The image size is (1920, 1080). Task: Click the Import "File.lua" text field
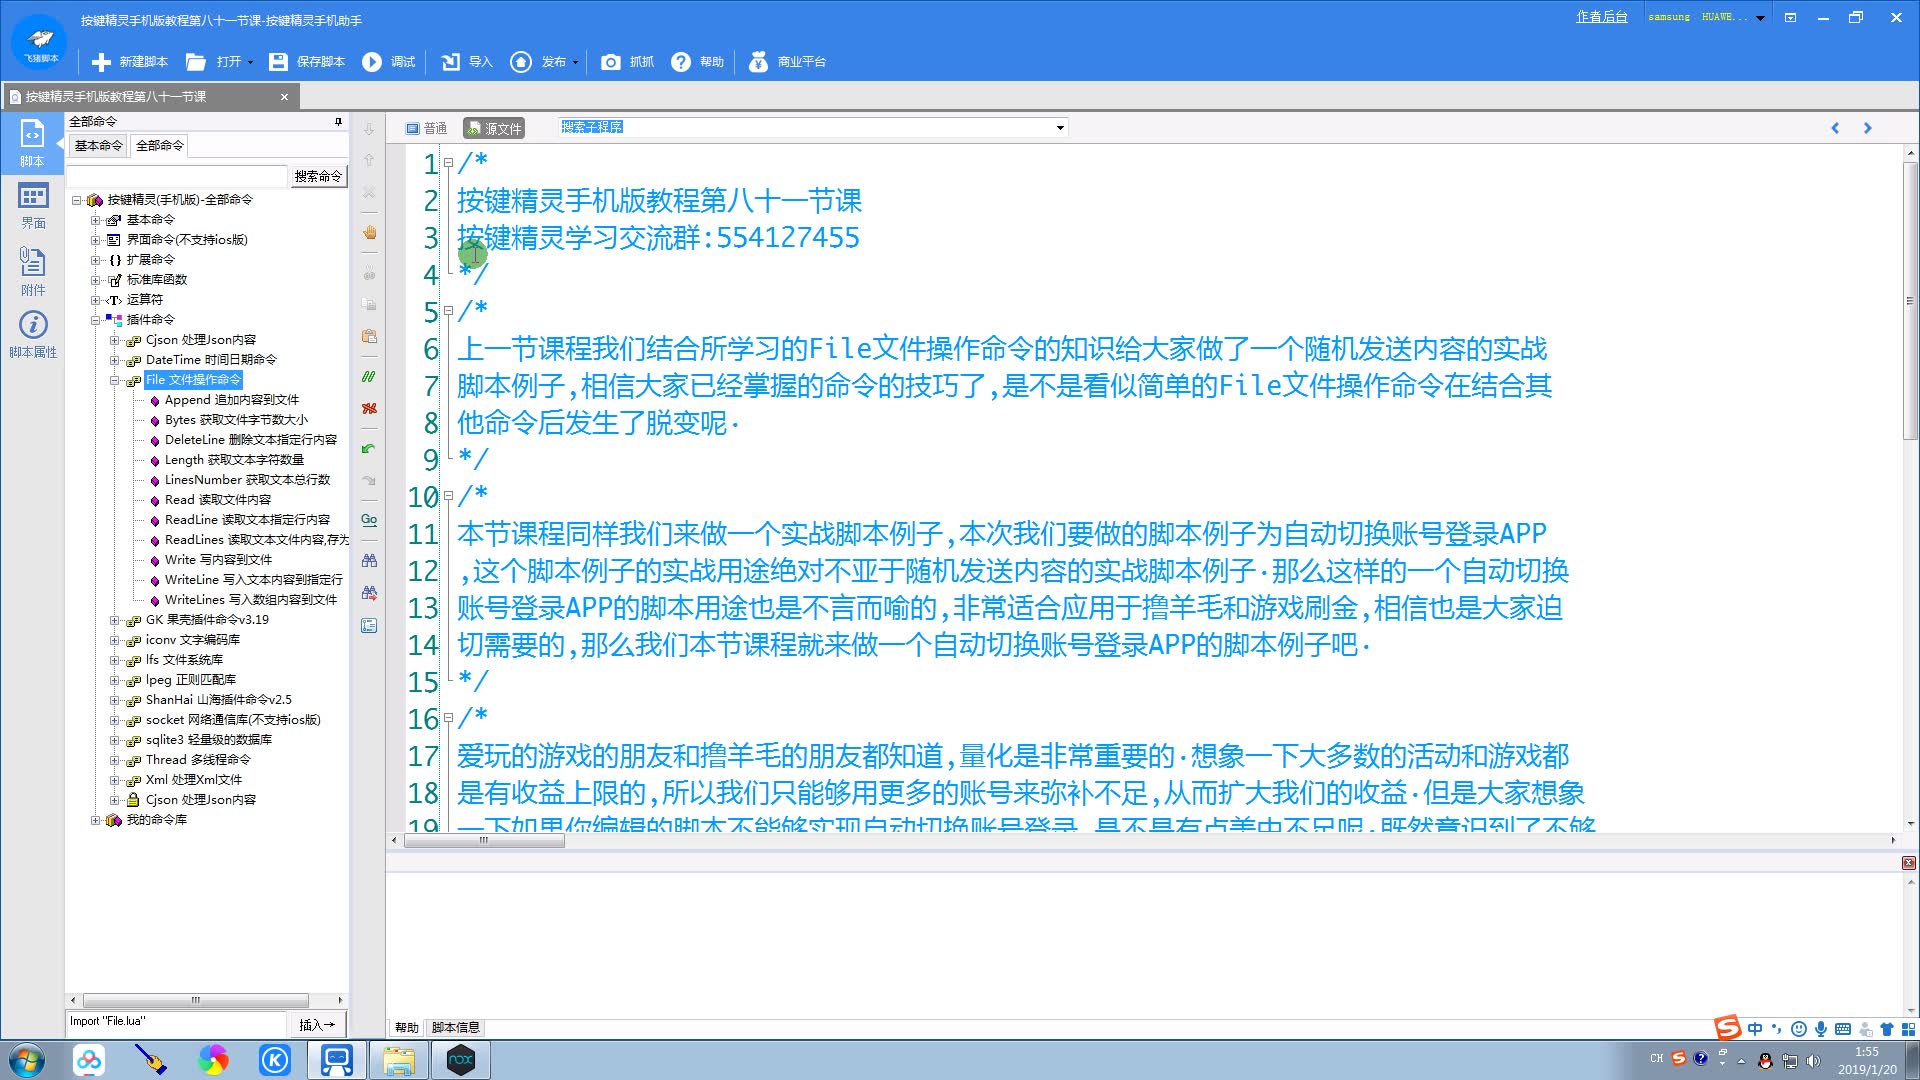(x=177, y=1022)
